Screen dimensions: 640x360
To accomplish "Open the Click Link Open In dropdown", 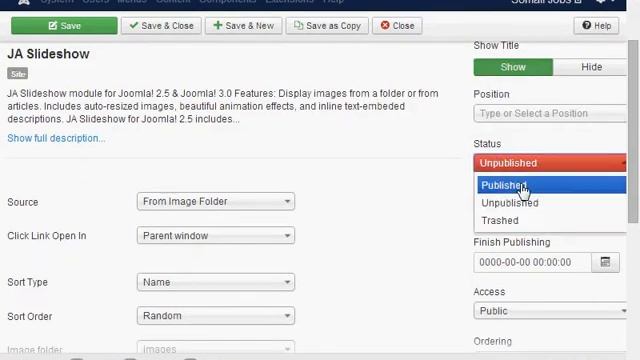I will [216, 236].
